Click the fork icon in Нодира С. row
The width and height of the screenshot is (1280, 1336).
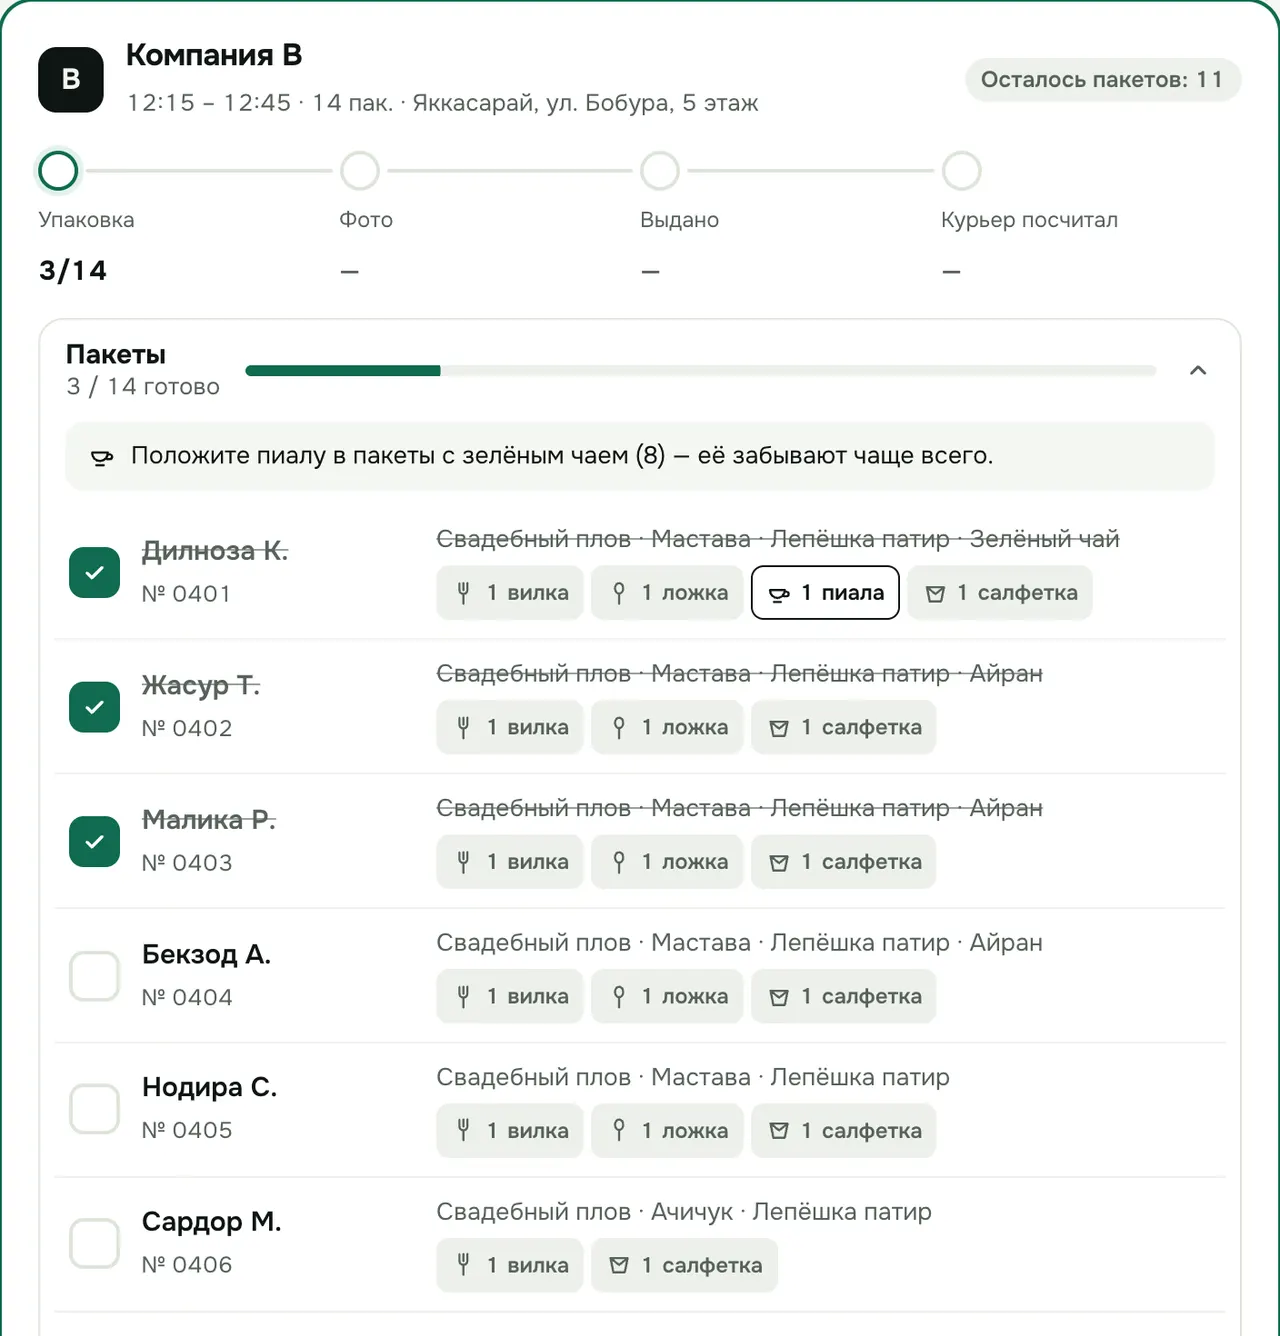pyautogui.click(x=463, y=1131)
